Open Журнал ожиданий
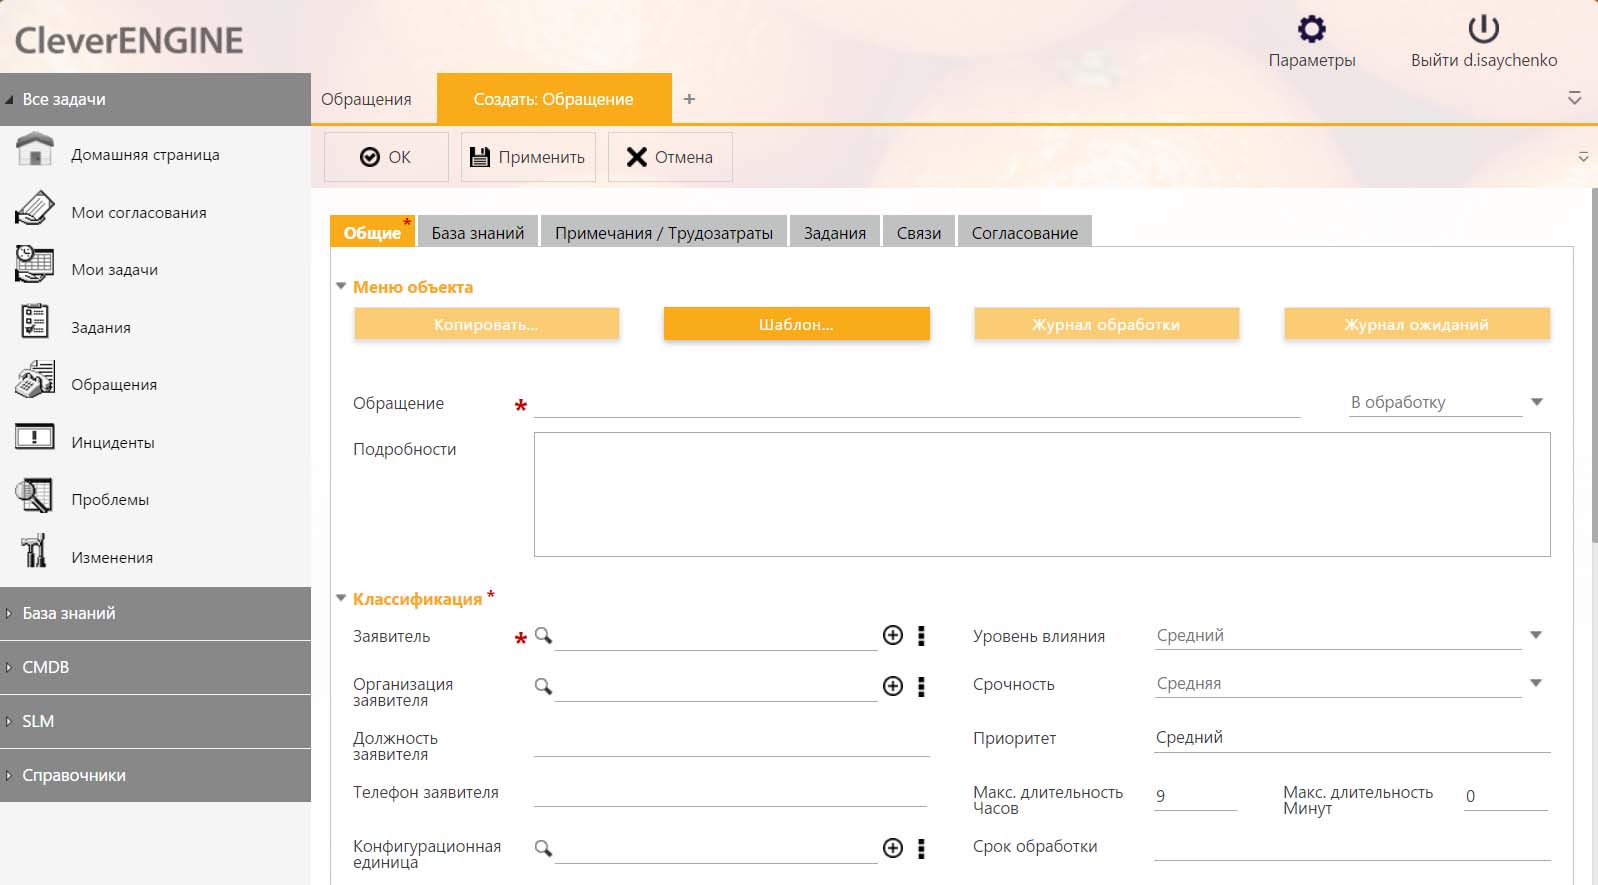The image size is (1598, 885). [1417, 324]
